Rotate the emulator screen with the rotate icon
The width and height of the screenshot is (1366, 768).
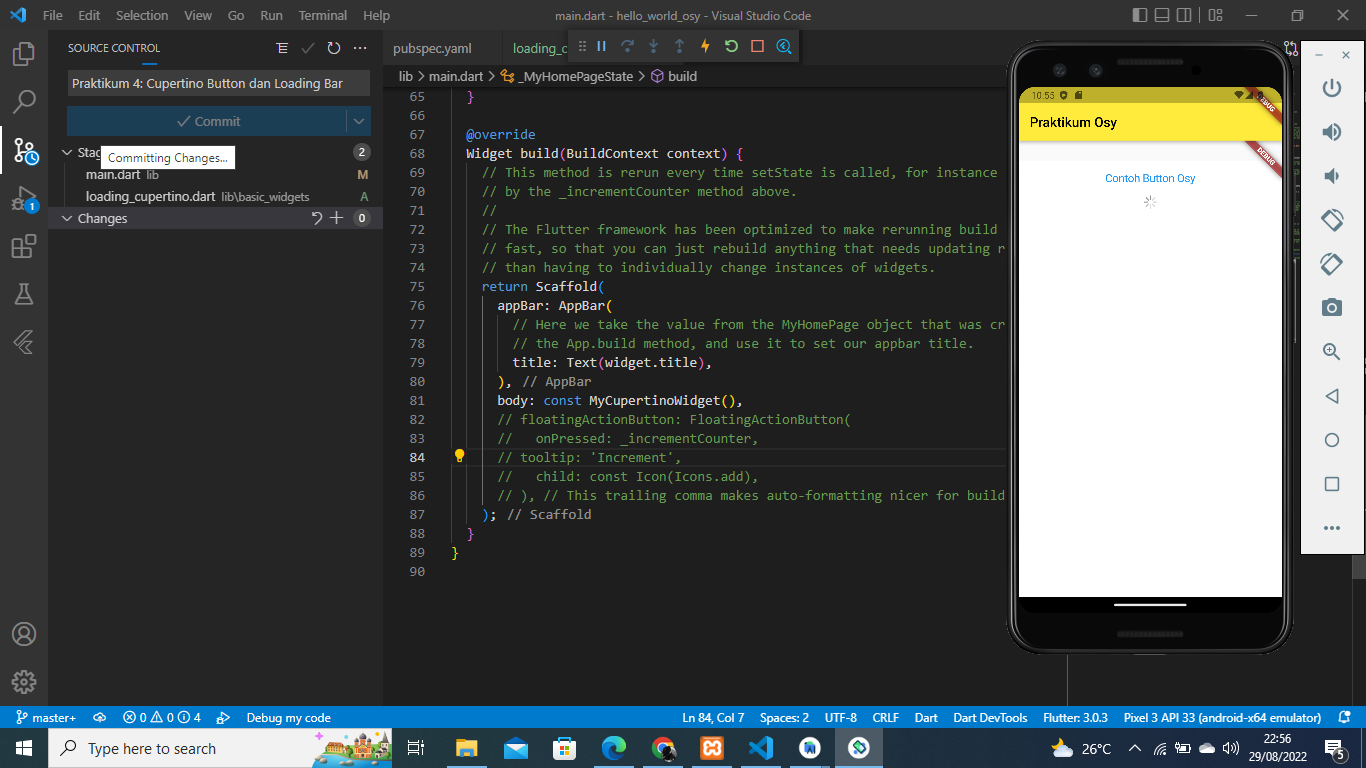[x=1331, y=220]
